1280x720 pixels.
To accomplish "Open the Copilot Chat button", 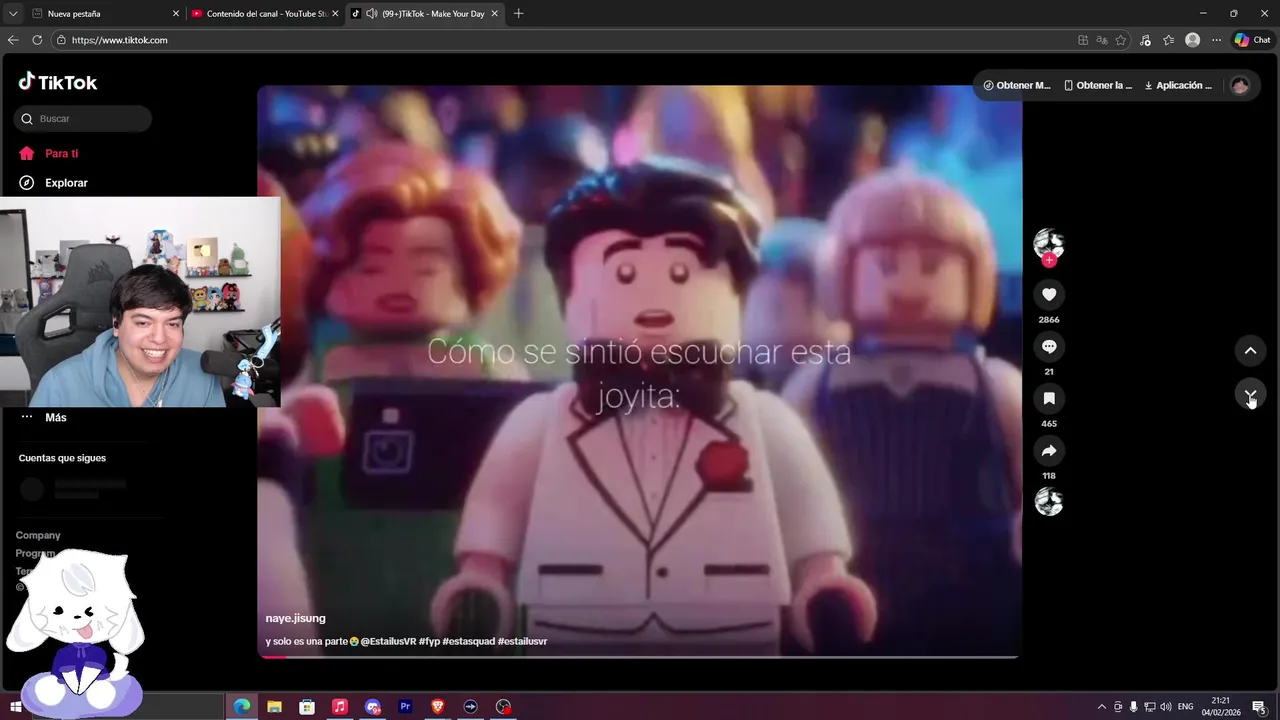I will click(x=1253, y=40).
